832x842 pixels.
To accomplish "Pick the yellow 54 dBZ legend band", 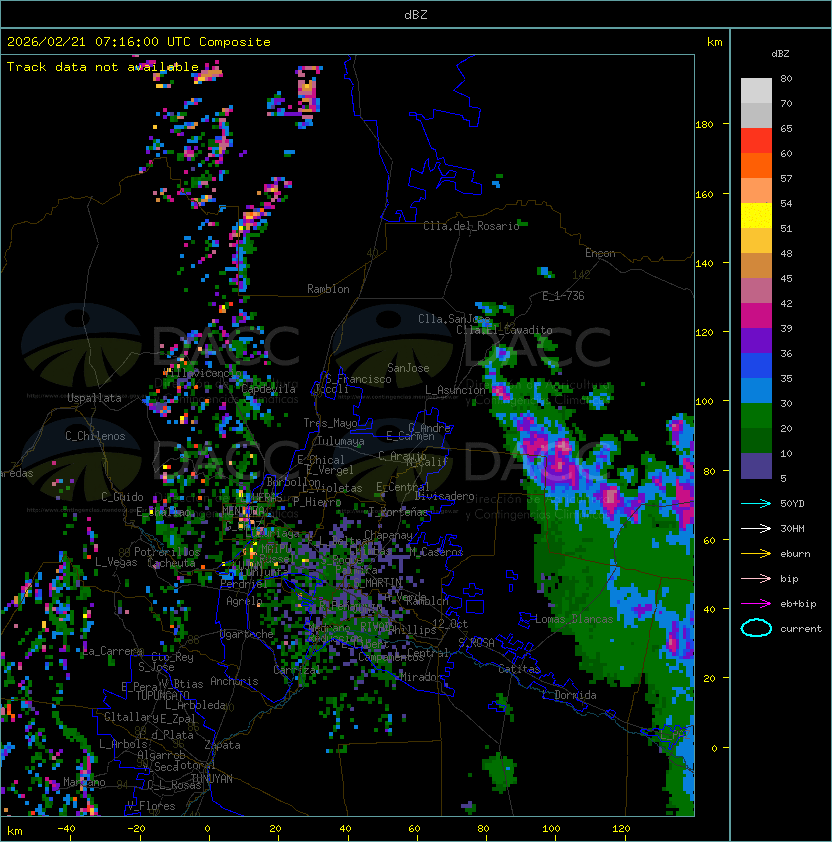I will click(756, 216).
